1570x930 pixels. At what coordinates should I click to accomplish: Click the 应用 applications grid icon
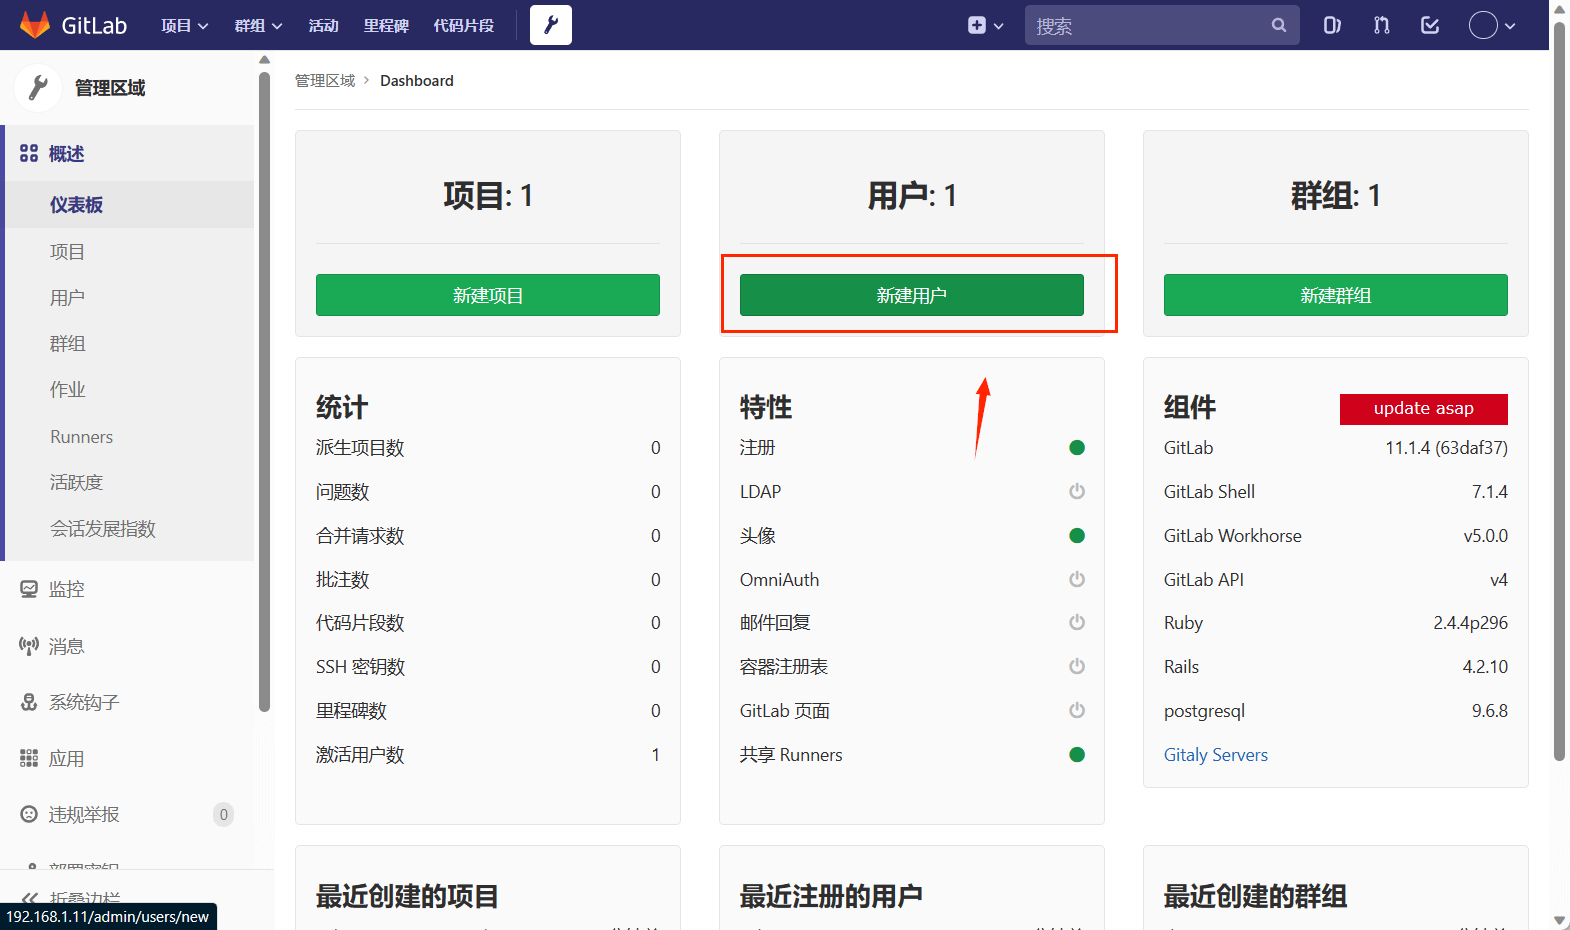pos(29,758)
